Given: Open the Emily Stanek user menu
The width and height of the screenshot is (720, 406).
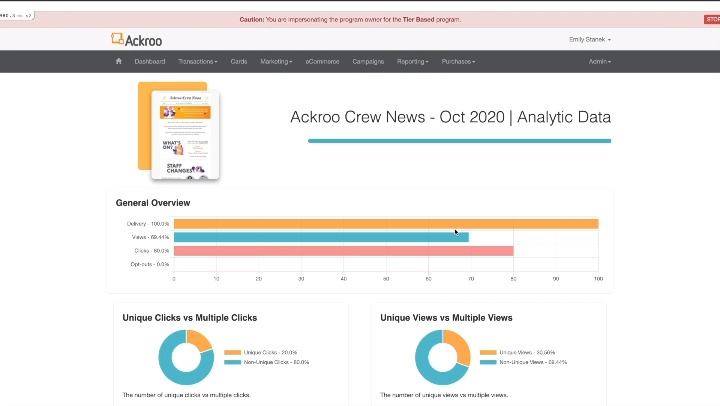Looking at the screenshot, I should [590, 39].
